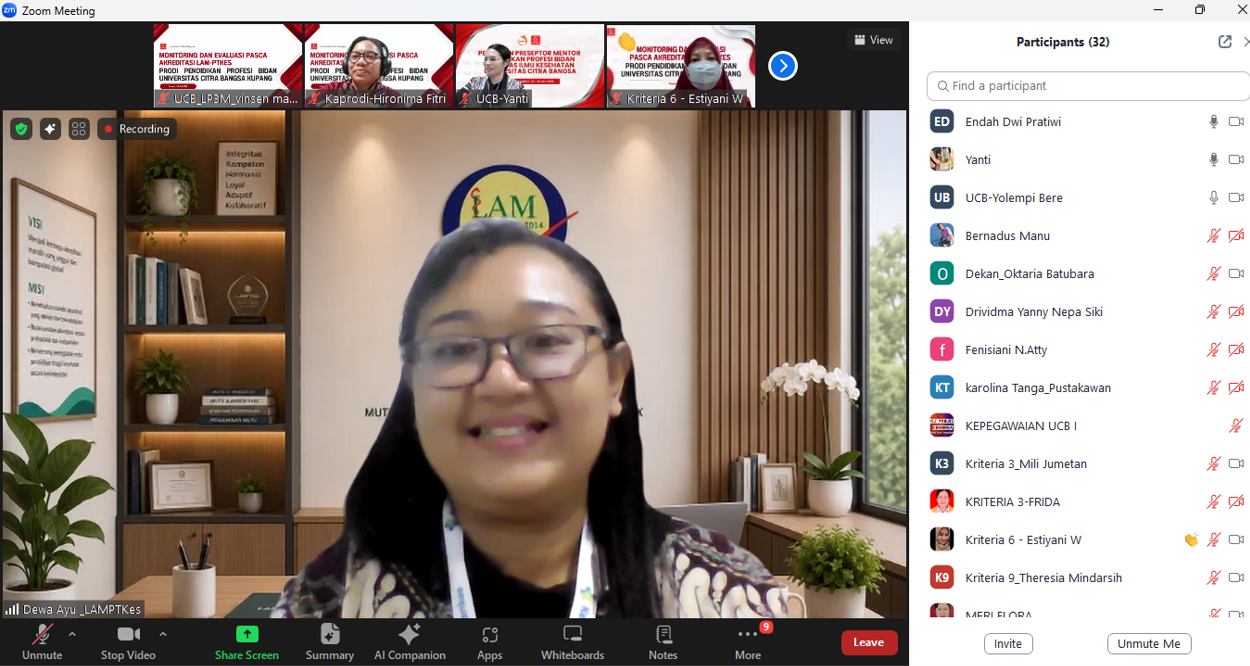The height and width of the screenshot is (666, 1250).
Task: Click the Unmute Me button
Action: tap(1149, 644)
